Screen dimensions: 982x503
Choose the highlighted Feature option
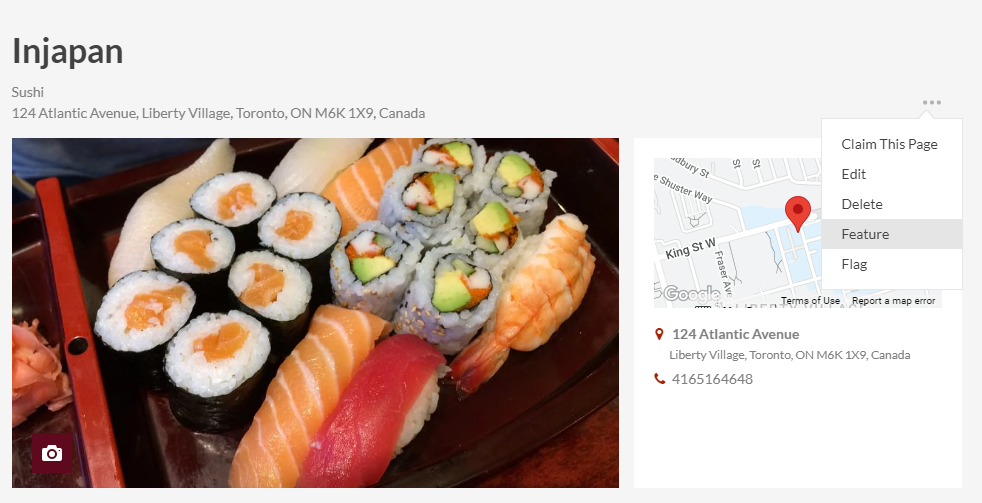892,234
